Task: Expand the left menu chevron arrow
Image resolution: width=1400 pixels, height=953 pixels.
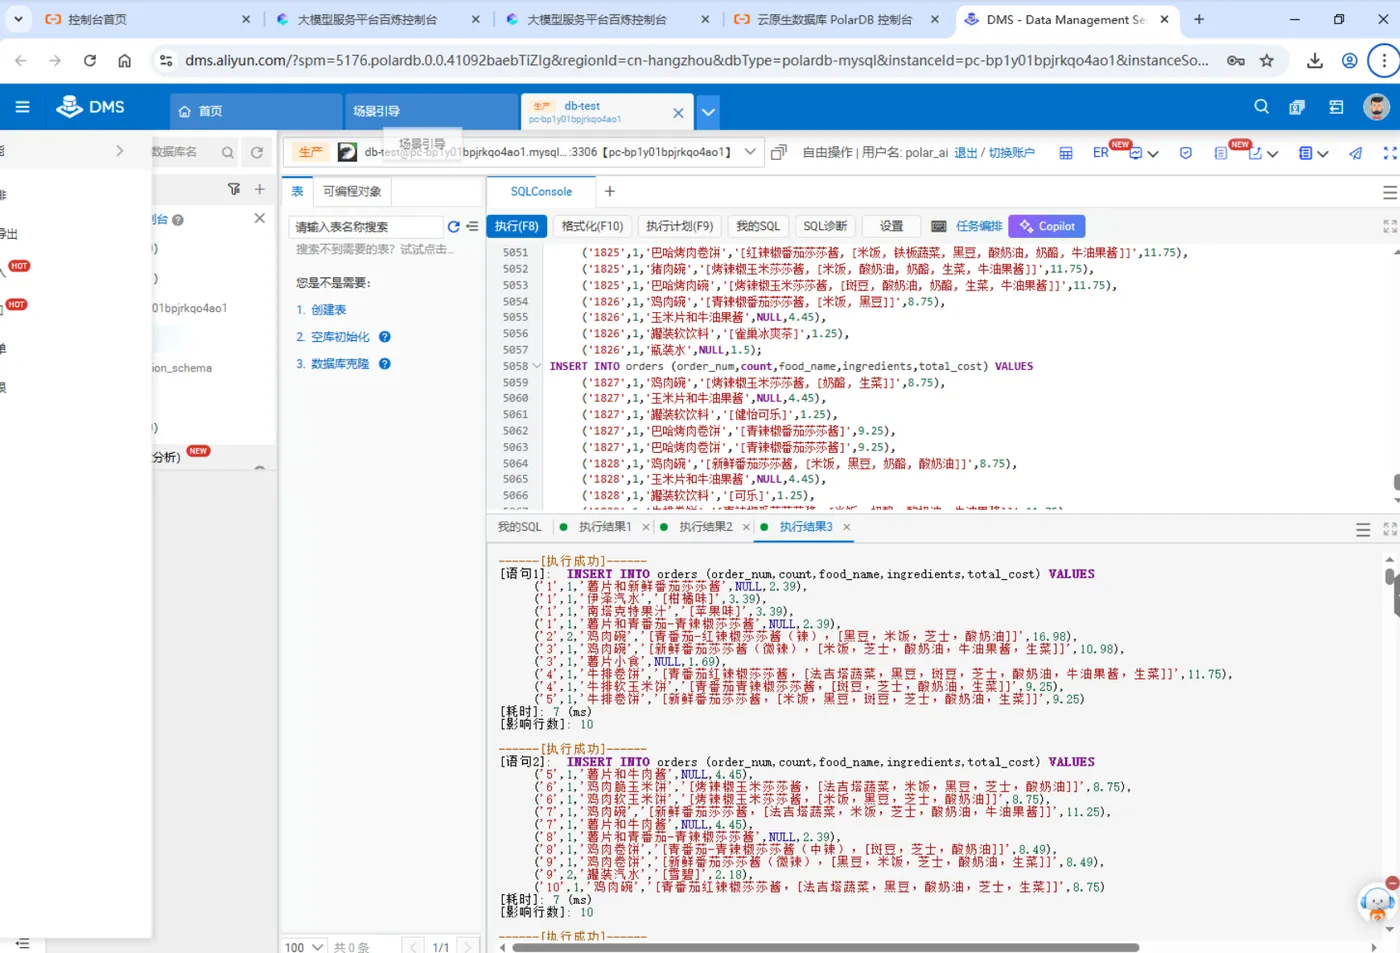Action: click(x=120, y=151)
